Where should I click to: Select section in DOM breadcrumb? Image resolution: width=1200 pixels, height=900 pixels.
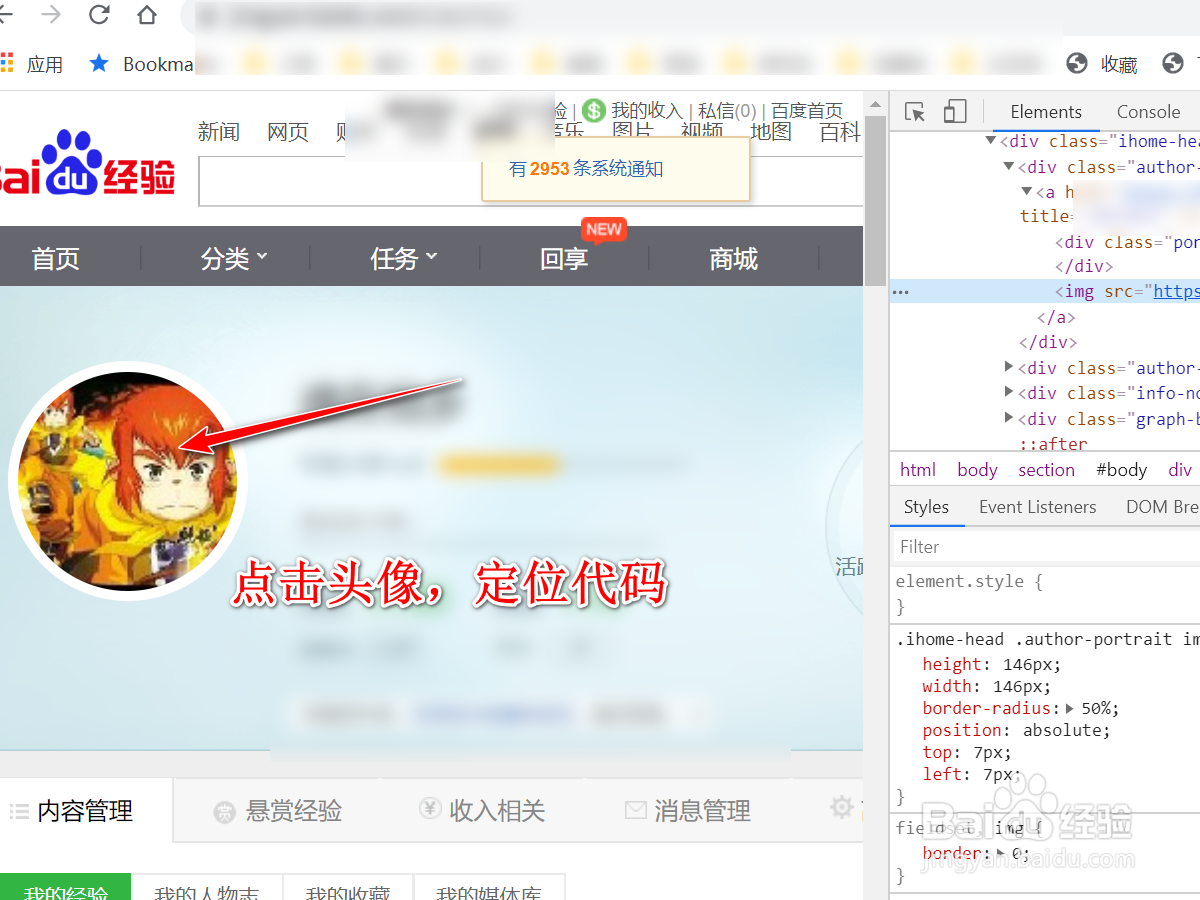[x=1046, y=470]
